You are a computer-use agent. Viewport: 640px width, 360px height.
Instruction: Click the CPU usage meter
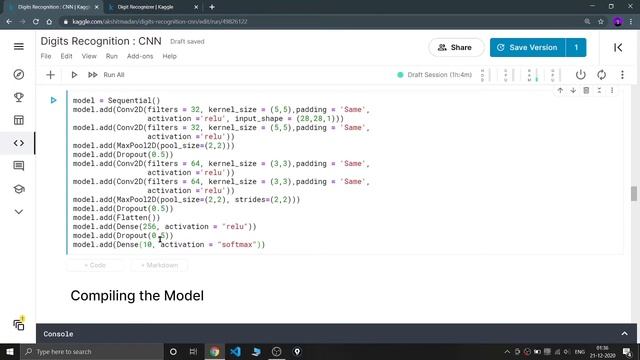509,75
